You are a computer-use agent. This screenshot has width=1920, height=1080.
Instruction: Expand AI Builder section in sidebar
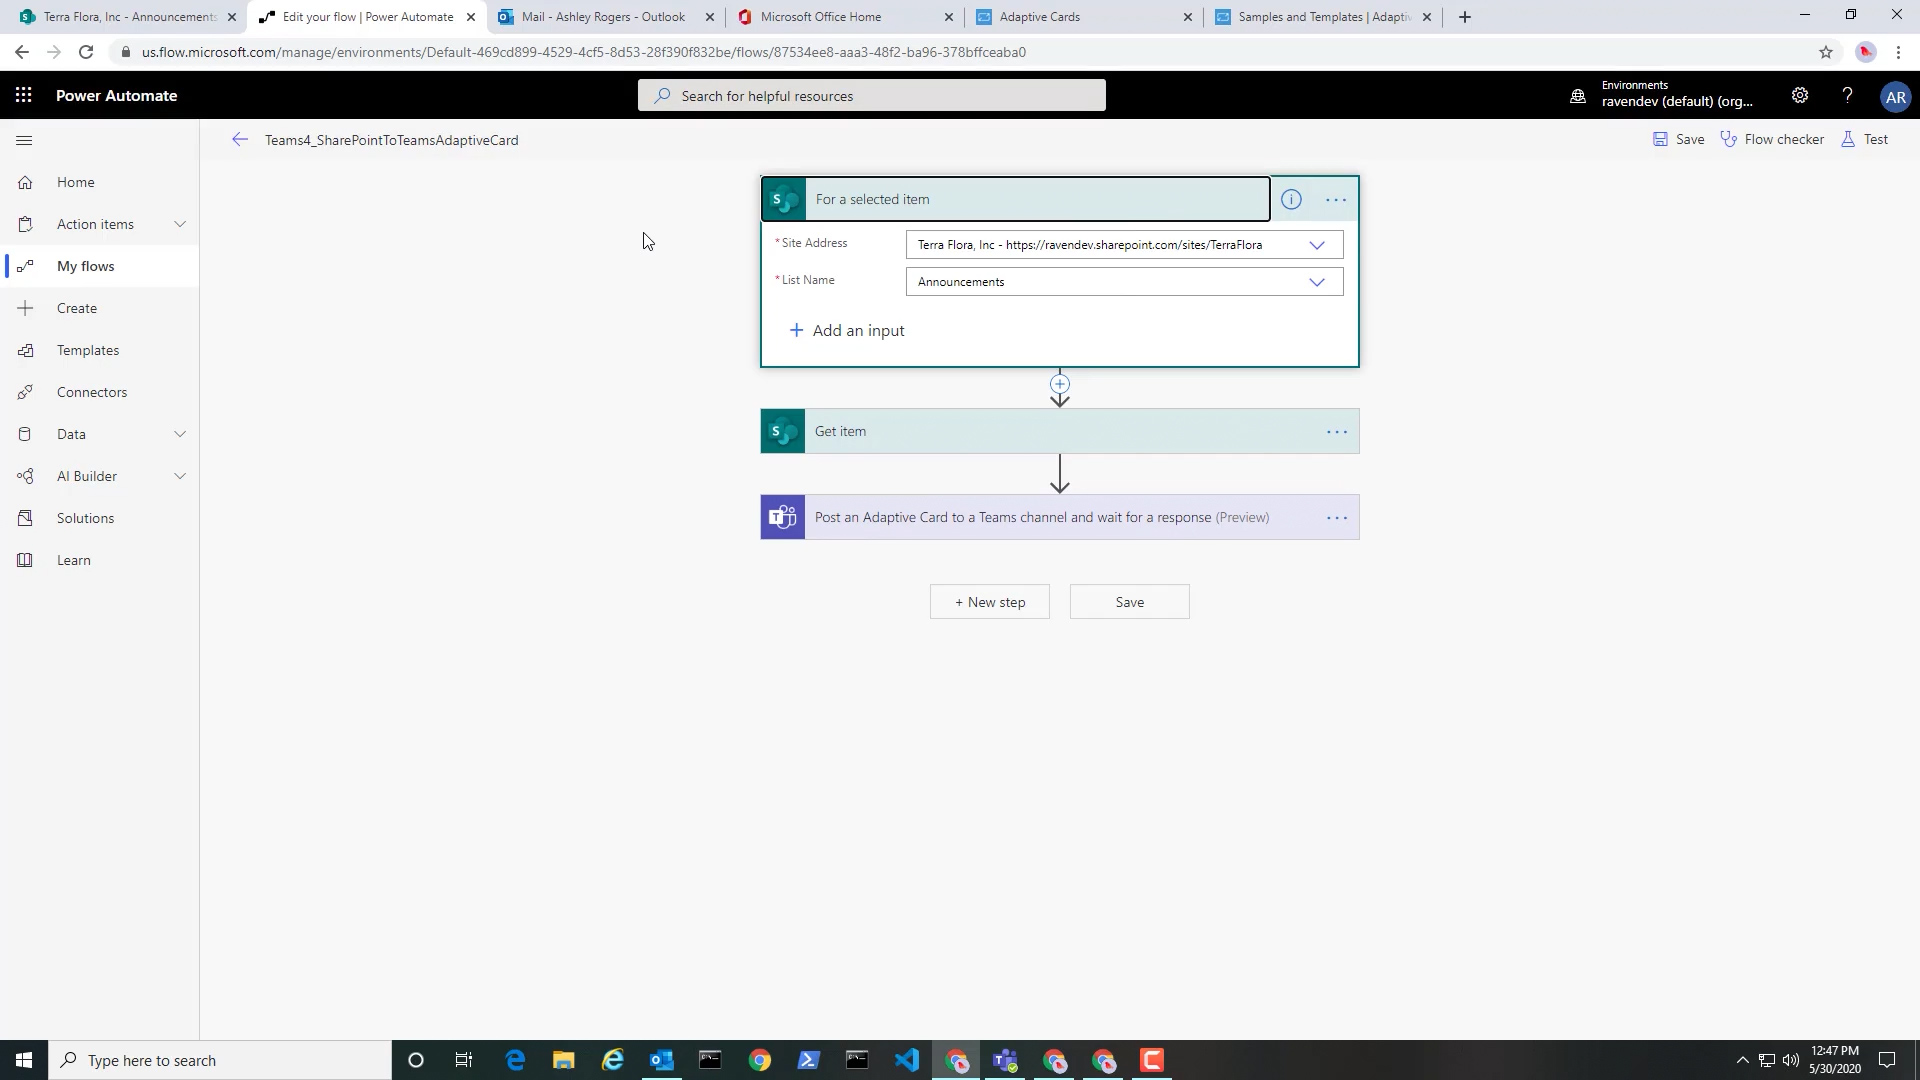180,476
